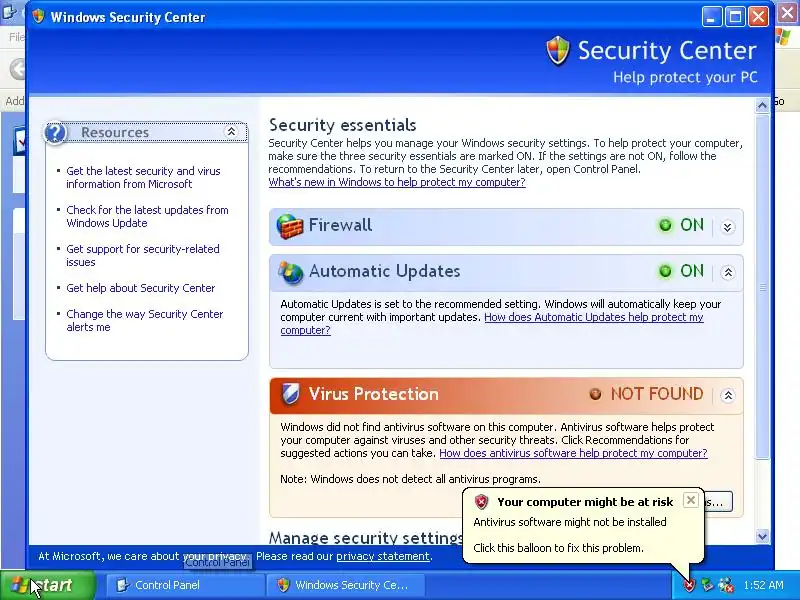Image resolution: width=800 pixels, height=600 pixels.
Task: Click the 'Firewall' section title
Action: tap(340, 225)
